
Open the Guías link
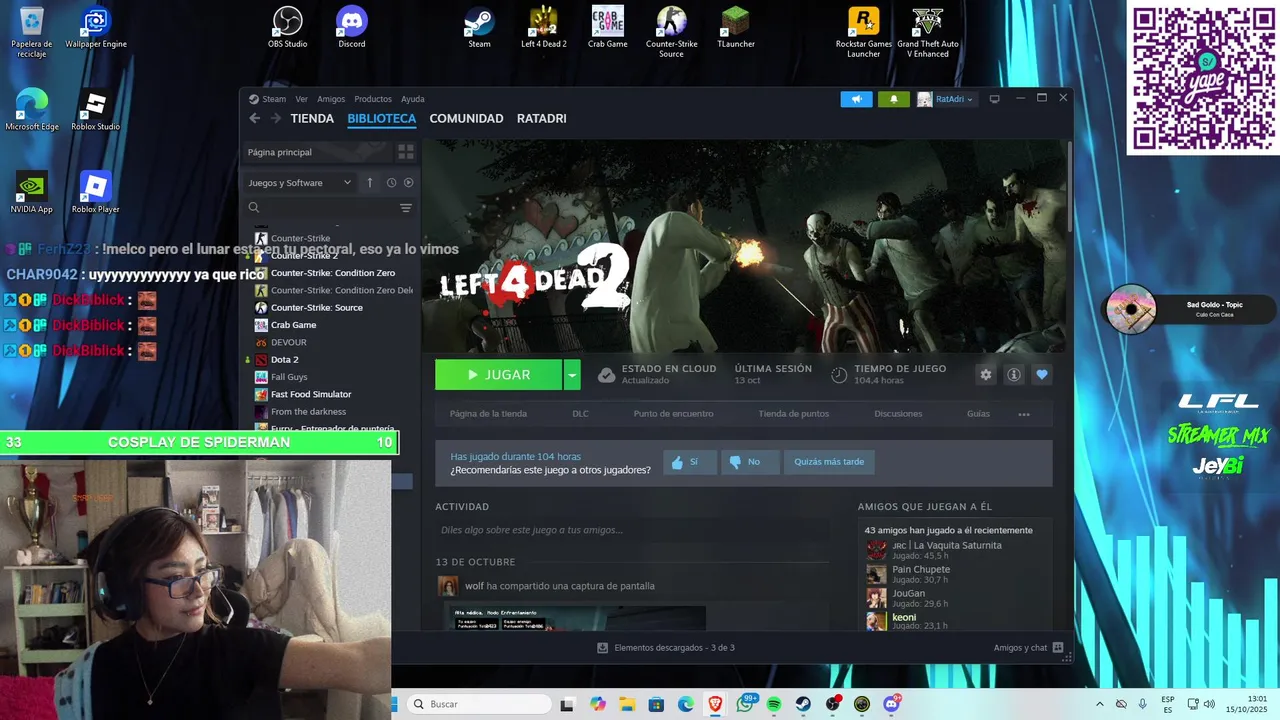pyautogui.click(x=978, y=414)
